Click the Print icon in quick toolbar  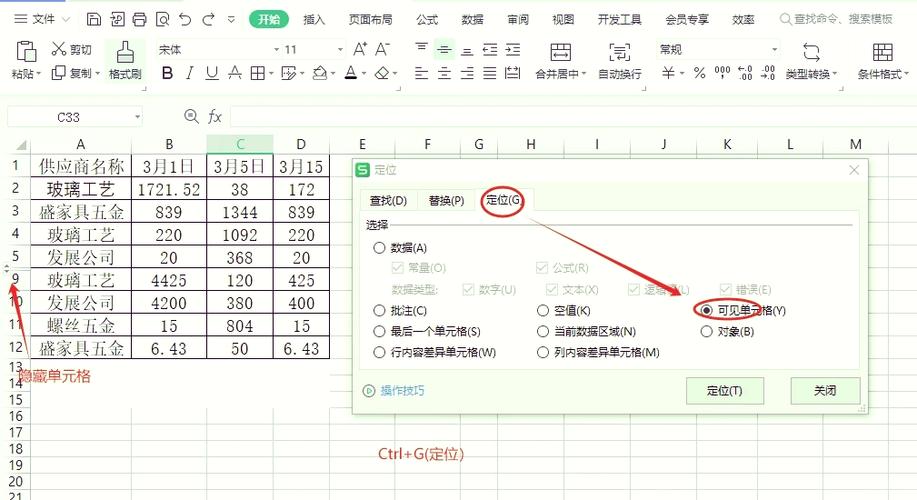[x=139, y=19]
